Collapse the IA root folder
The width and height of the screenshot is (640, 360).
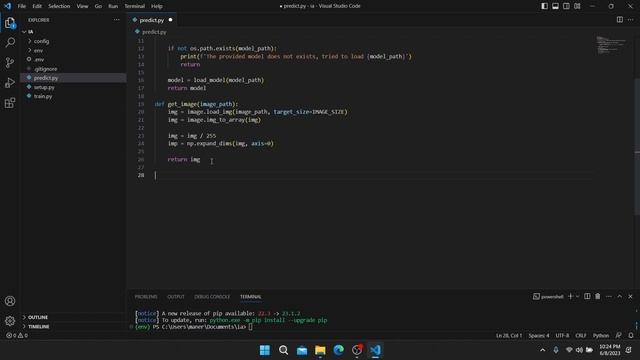(31, 32)
